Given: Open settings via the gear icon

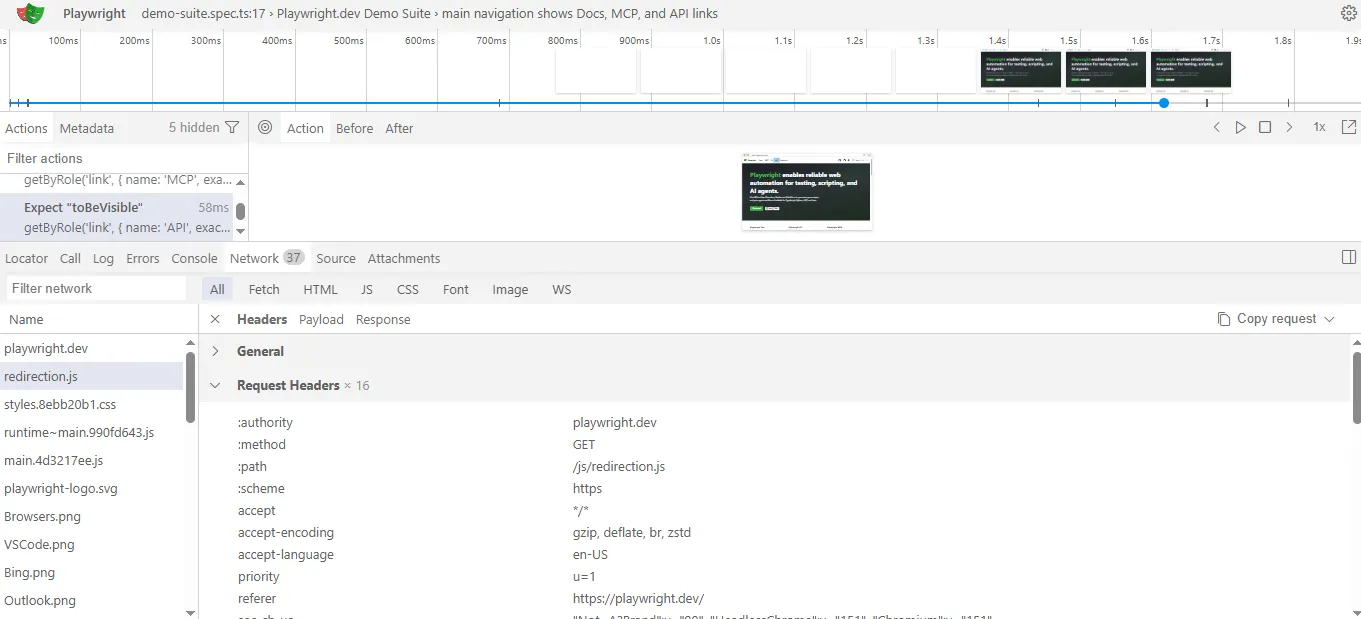Looking at the screenshot, I should tap(1348, 14).
